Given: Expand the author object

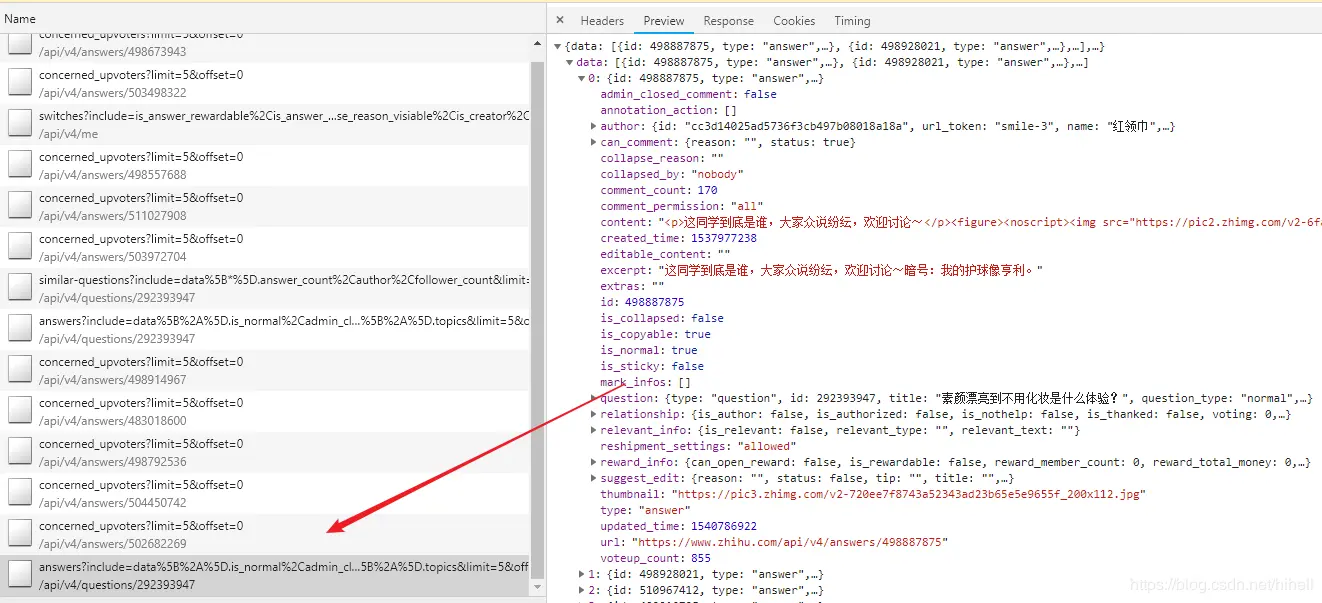Looking at the screenshot, I should tap(594, 126).
